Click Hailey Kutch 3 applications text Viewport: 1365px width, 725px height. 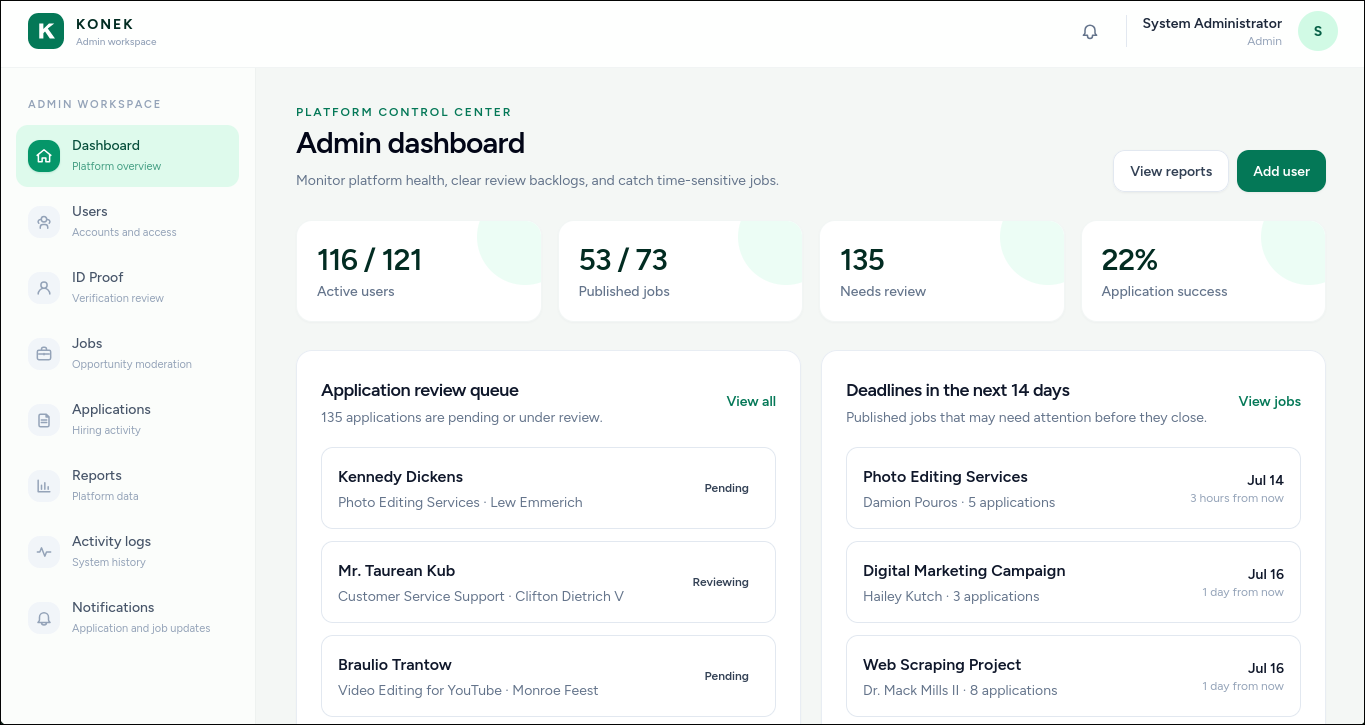pyautogui.click(x=951, y=596)
